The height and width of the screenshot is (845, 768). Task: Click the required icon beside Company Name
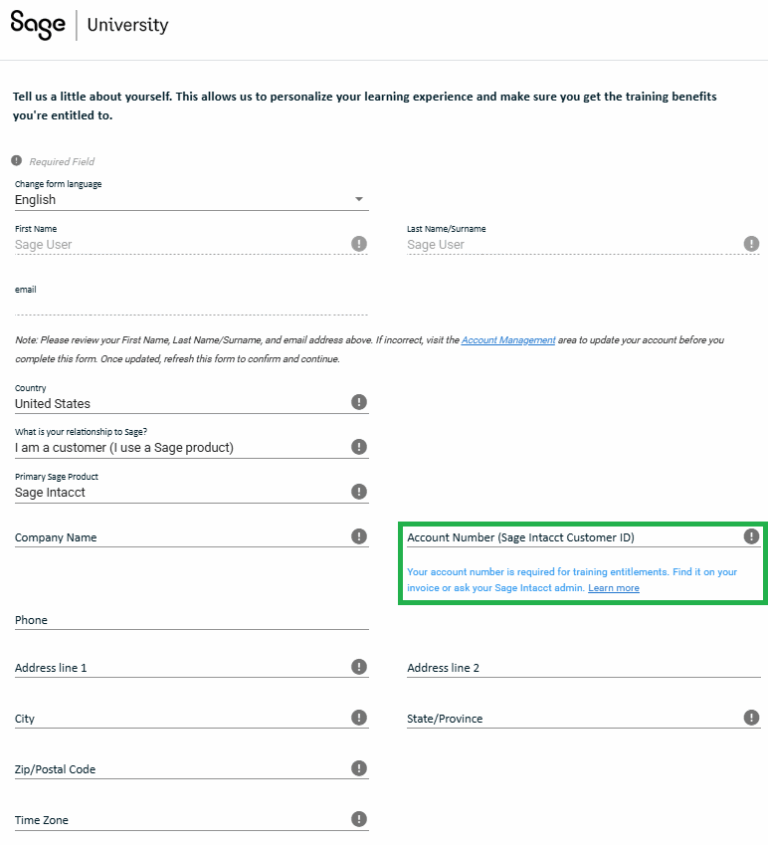[358, 536]
